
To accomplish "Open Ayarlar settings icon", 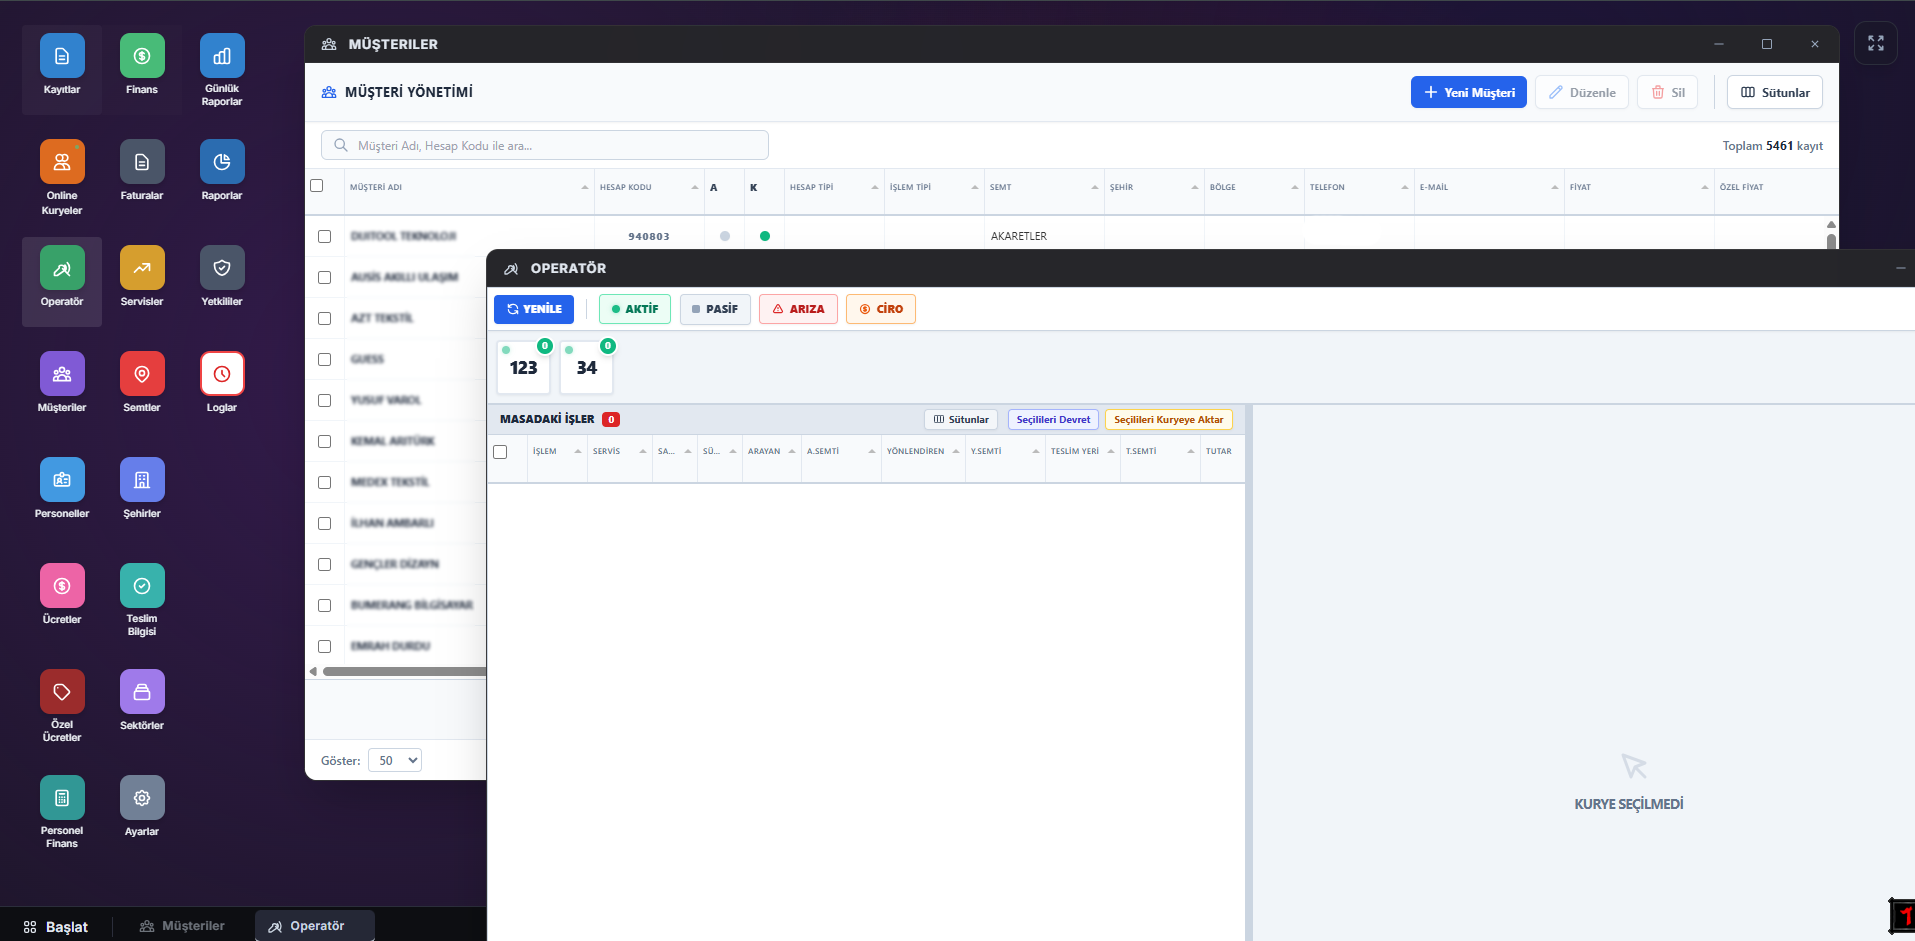I will pos(142,799).
